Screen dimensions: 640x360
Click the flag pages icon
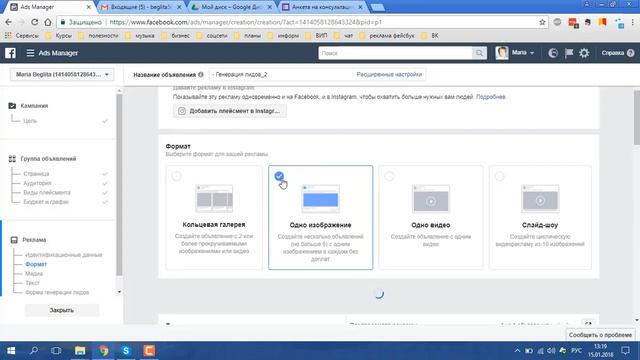[569, 53]
